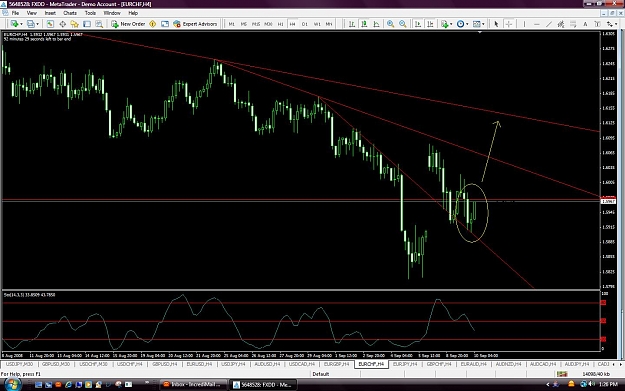Select the Text label A tool
The width and height of the screenshot is (625, 391).
(585, 24)
